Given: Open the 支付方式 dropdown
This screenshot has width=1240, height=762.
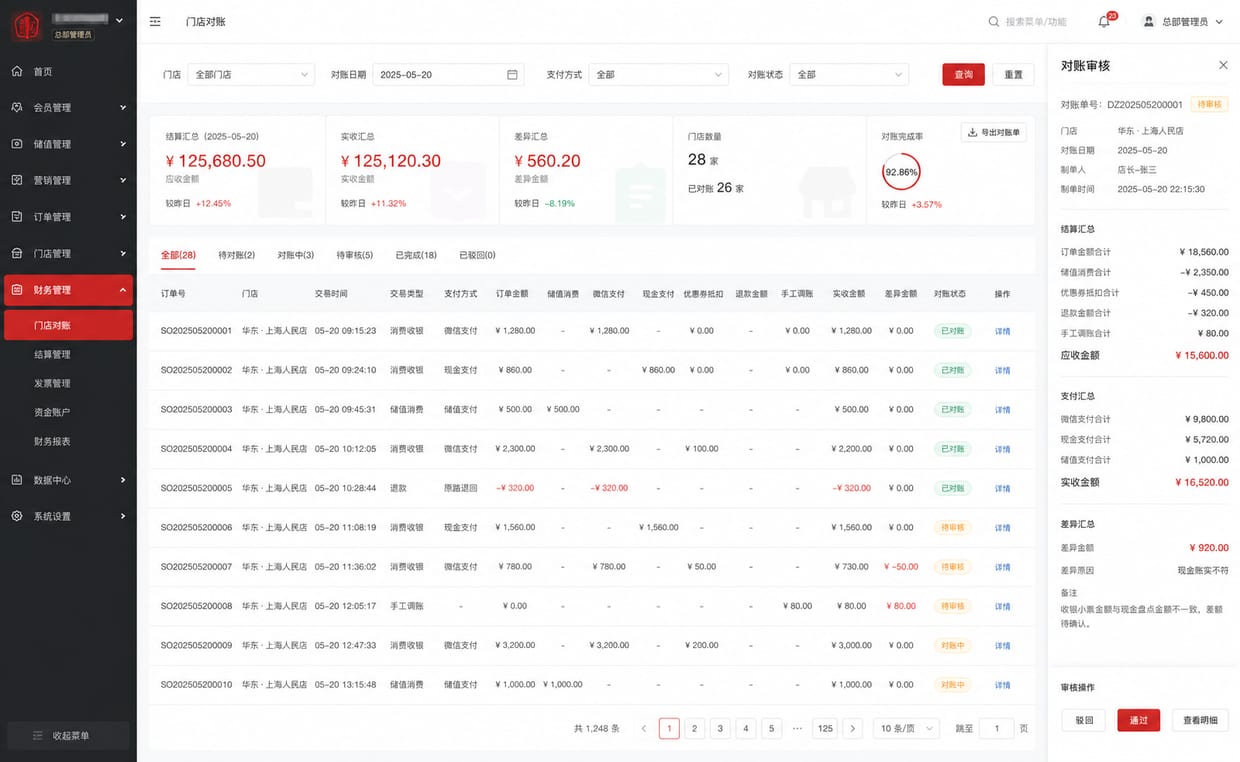Looking at the screenshot, I should tap(658, 74).
